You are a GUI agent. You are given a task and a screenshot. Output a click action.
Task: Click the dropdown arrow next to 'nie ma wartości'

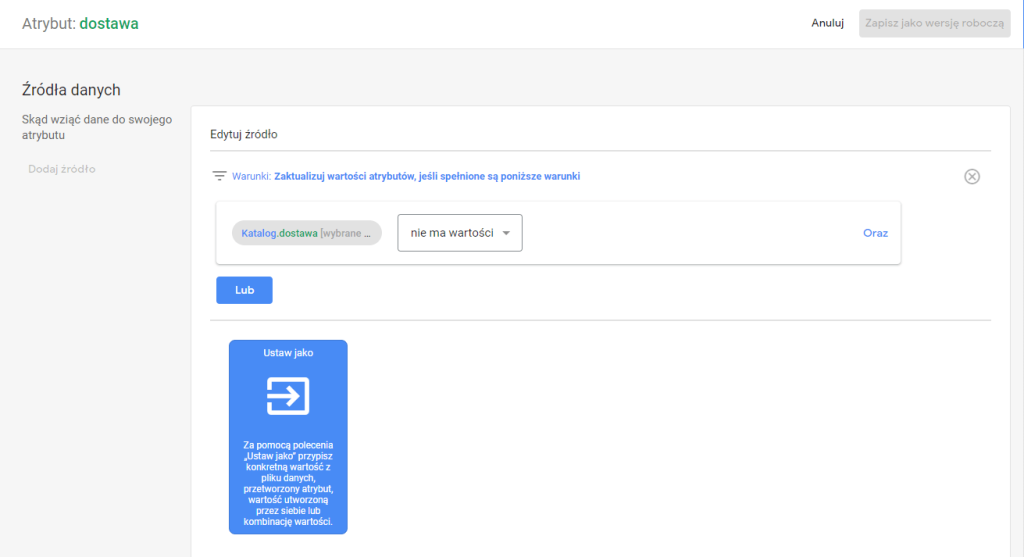click(506, 233)
